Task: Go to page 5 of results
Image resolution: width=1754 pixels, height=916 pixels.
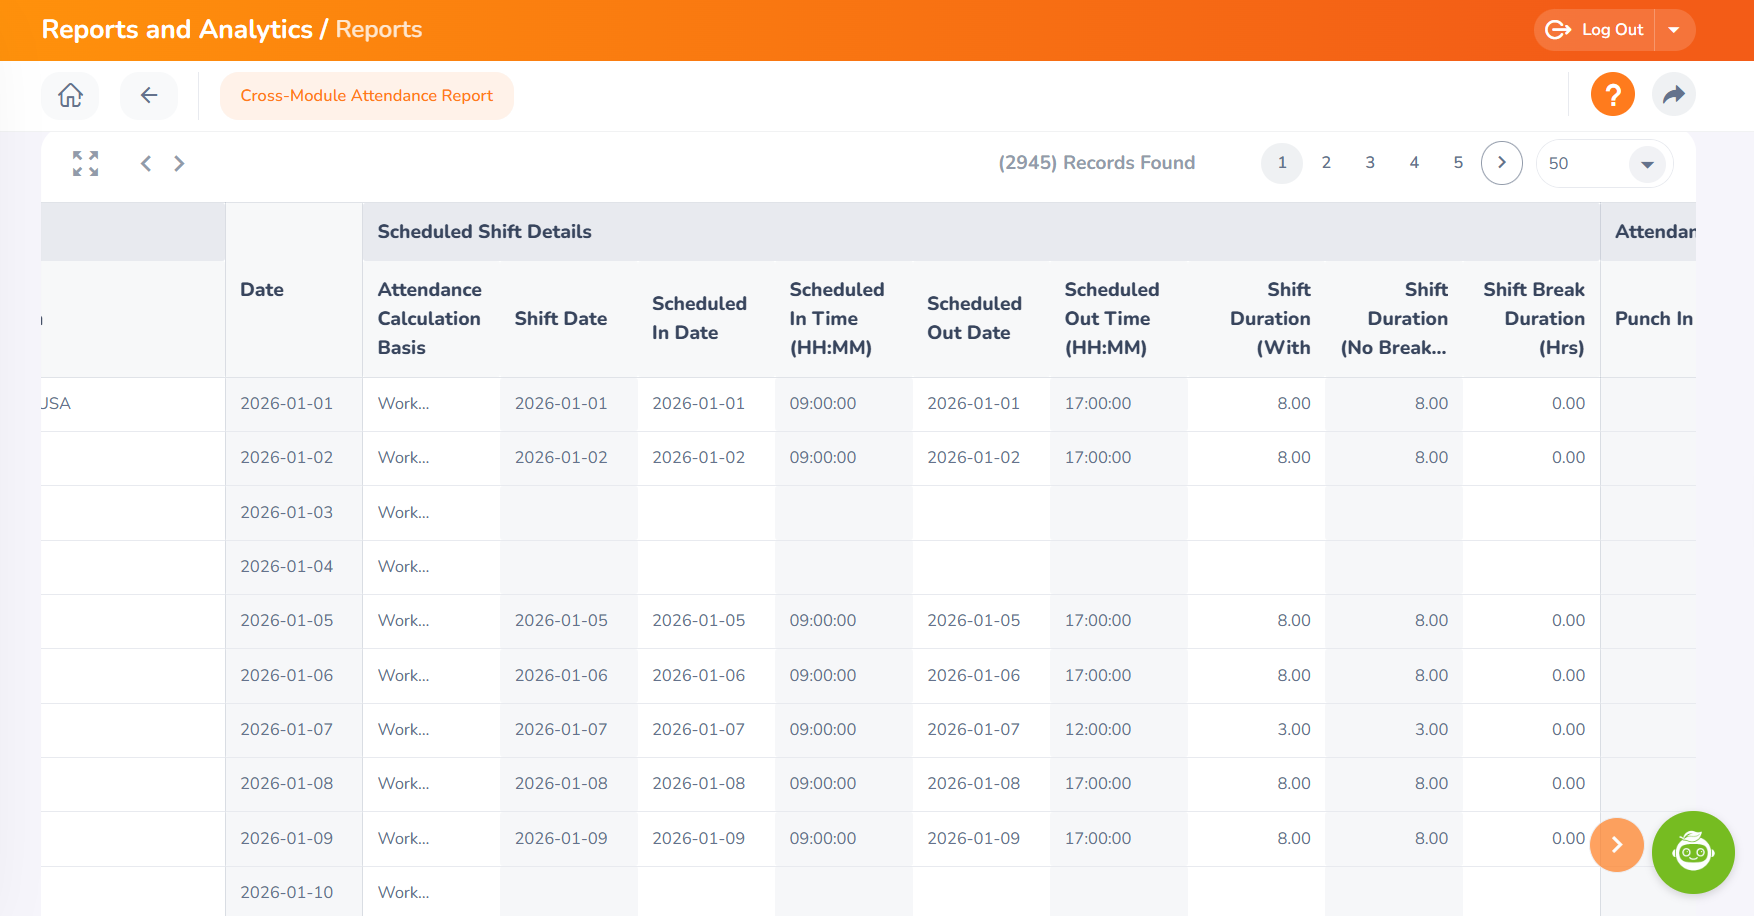Action: pyautogui.click(x=1458, y=163)
